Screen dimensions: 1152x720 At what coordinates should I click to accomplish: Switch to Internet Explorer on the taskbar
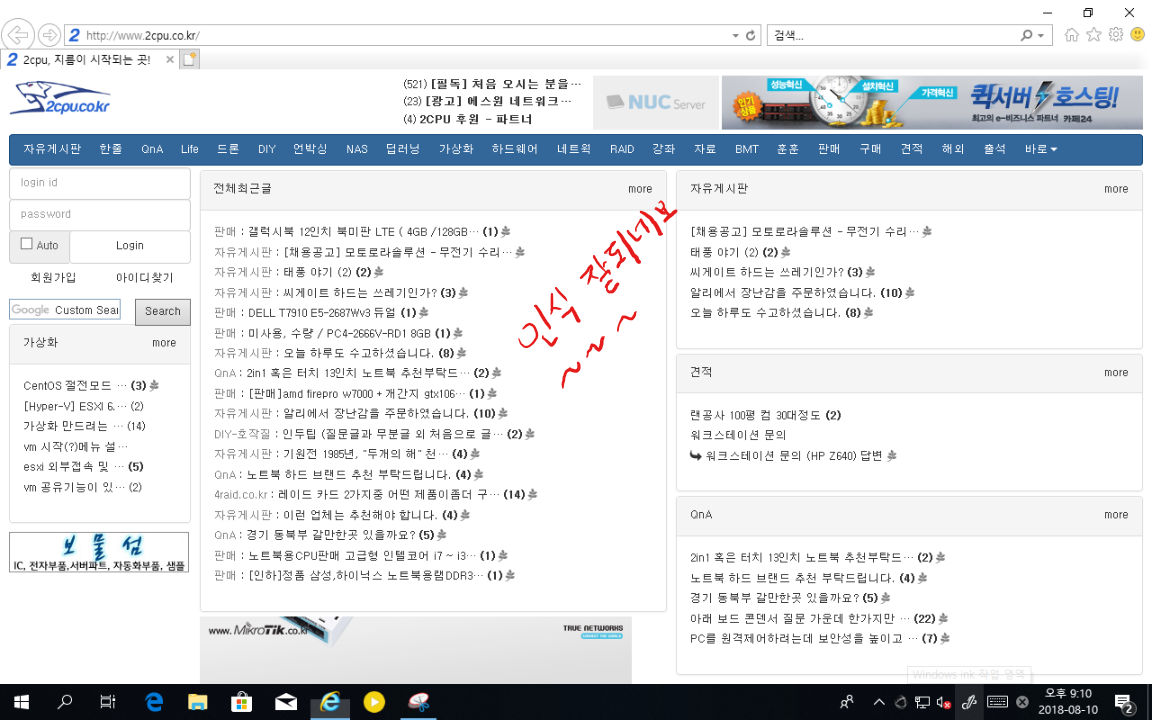pos(330,702)
